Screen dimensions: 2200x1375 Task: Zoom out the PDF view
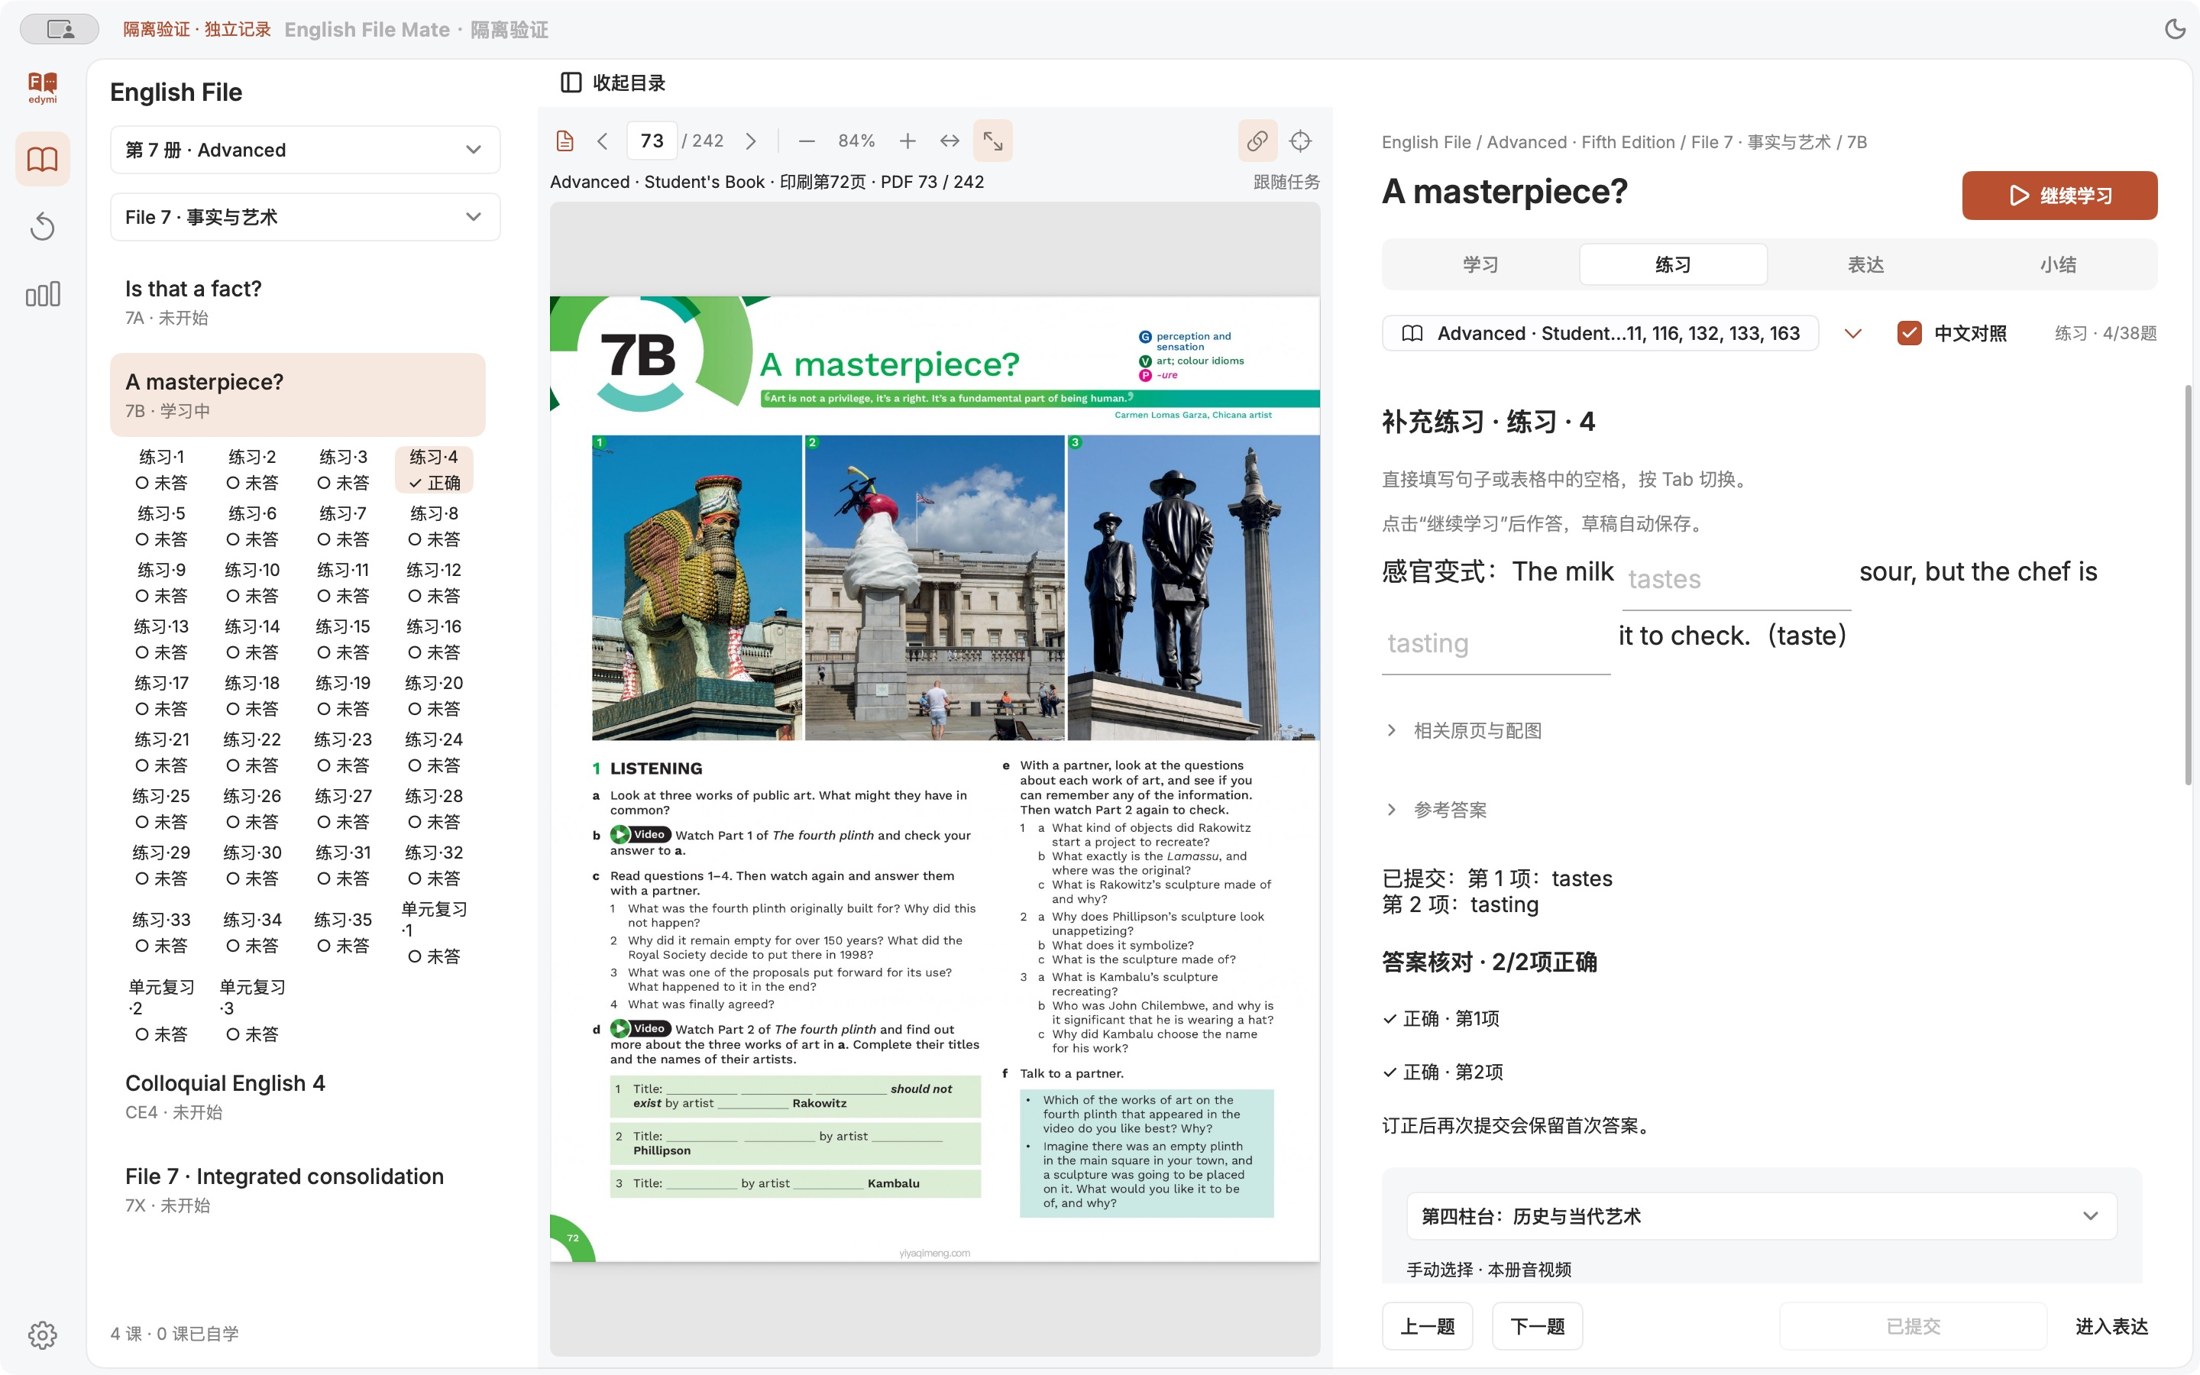pos(807,141)
